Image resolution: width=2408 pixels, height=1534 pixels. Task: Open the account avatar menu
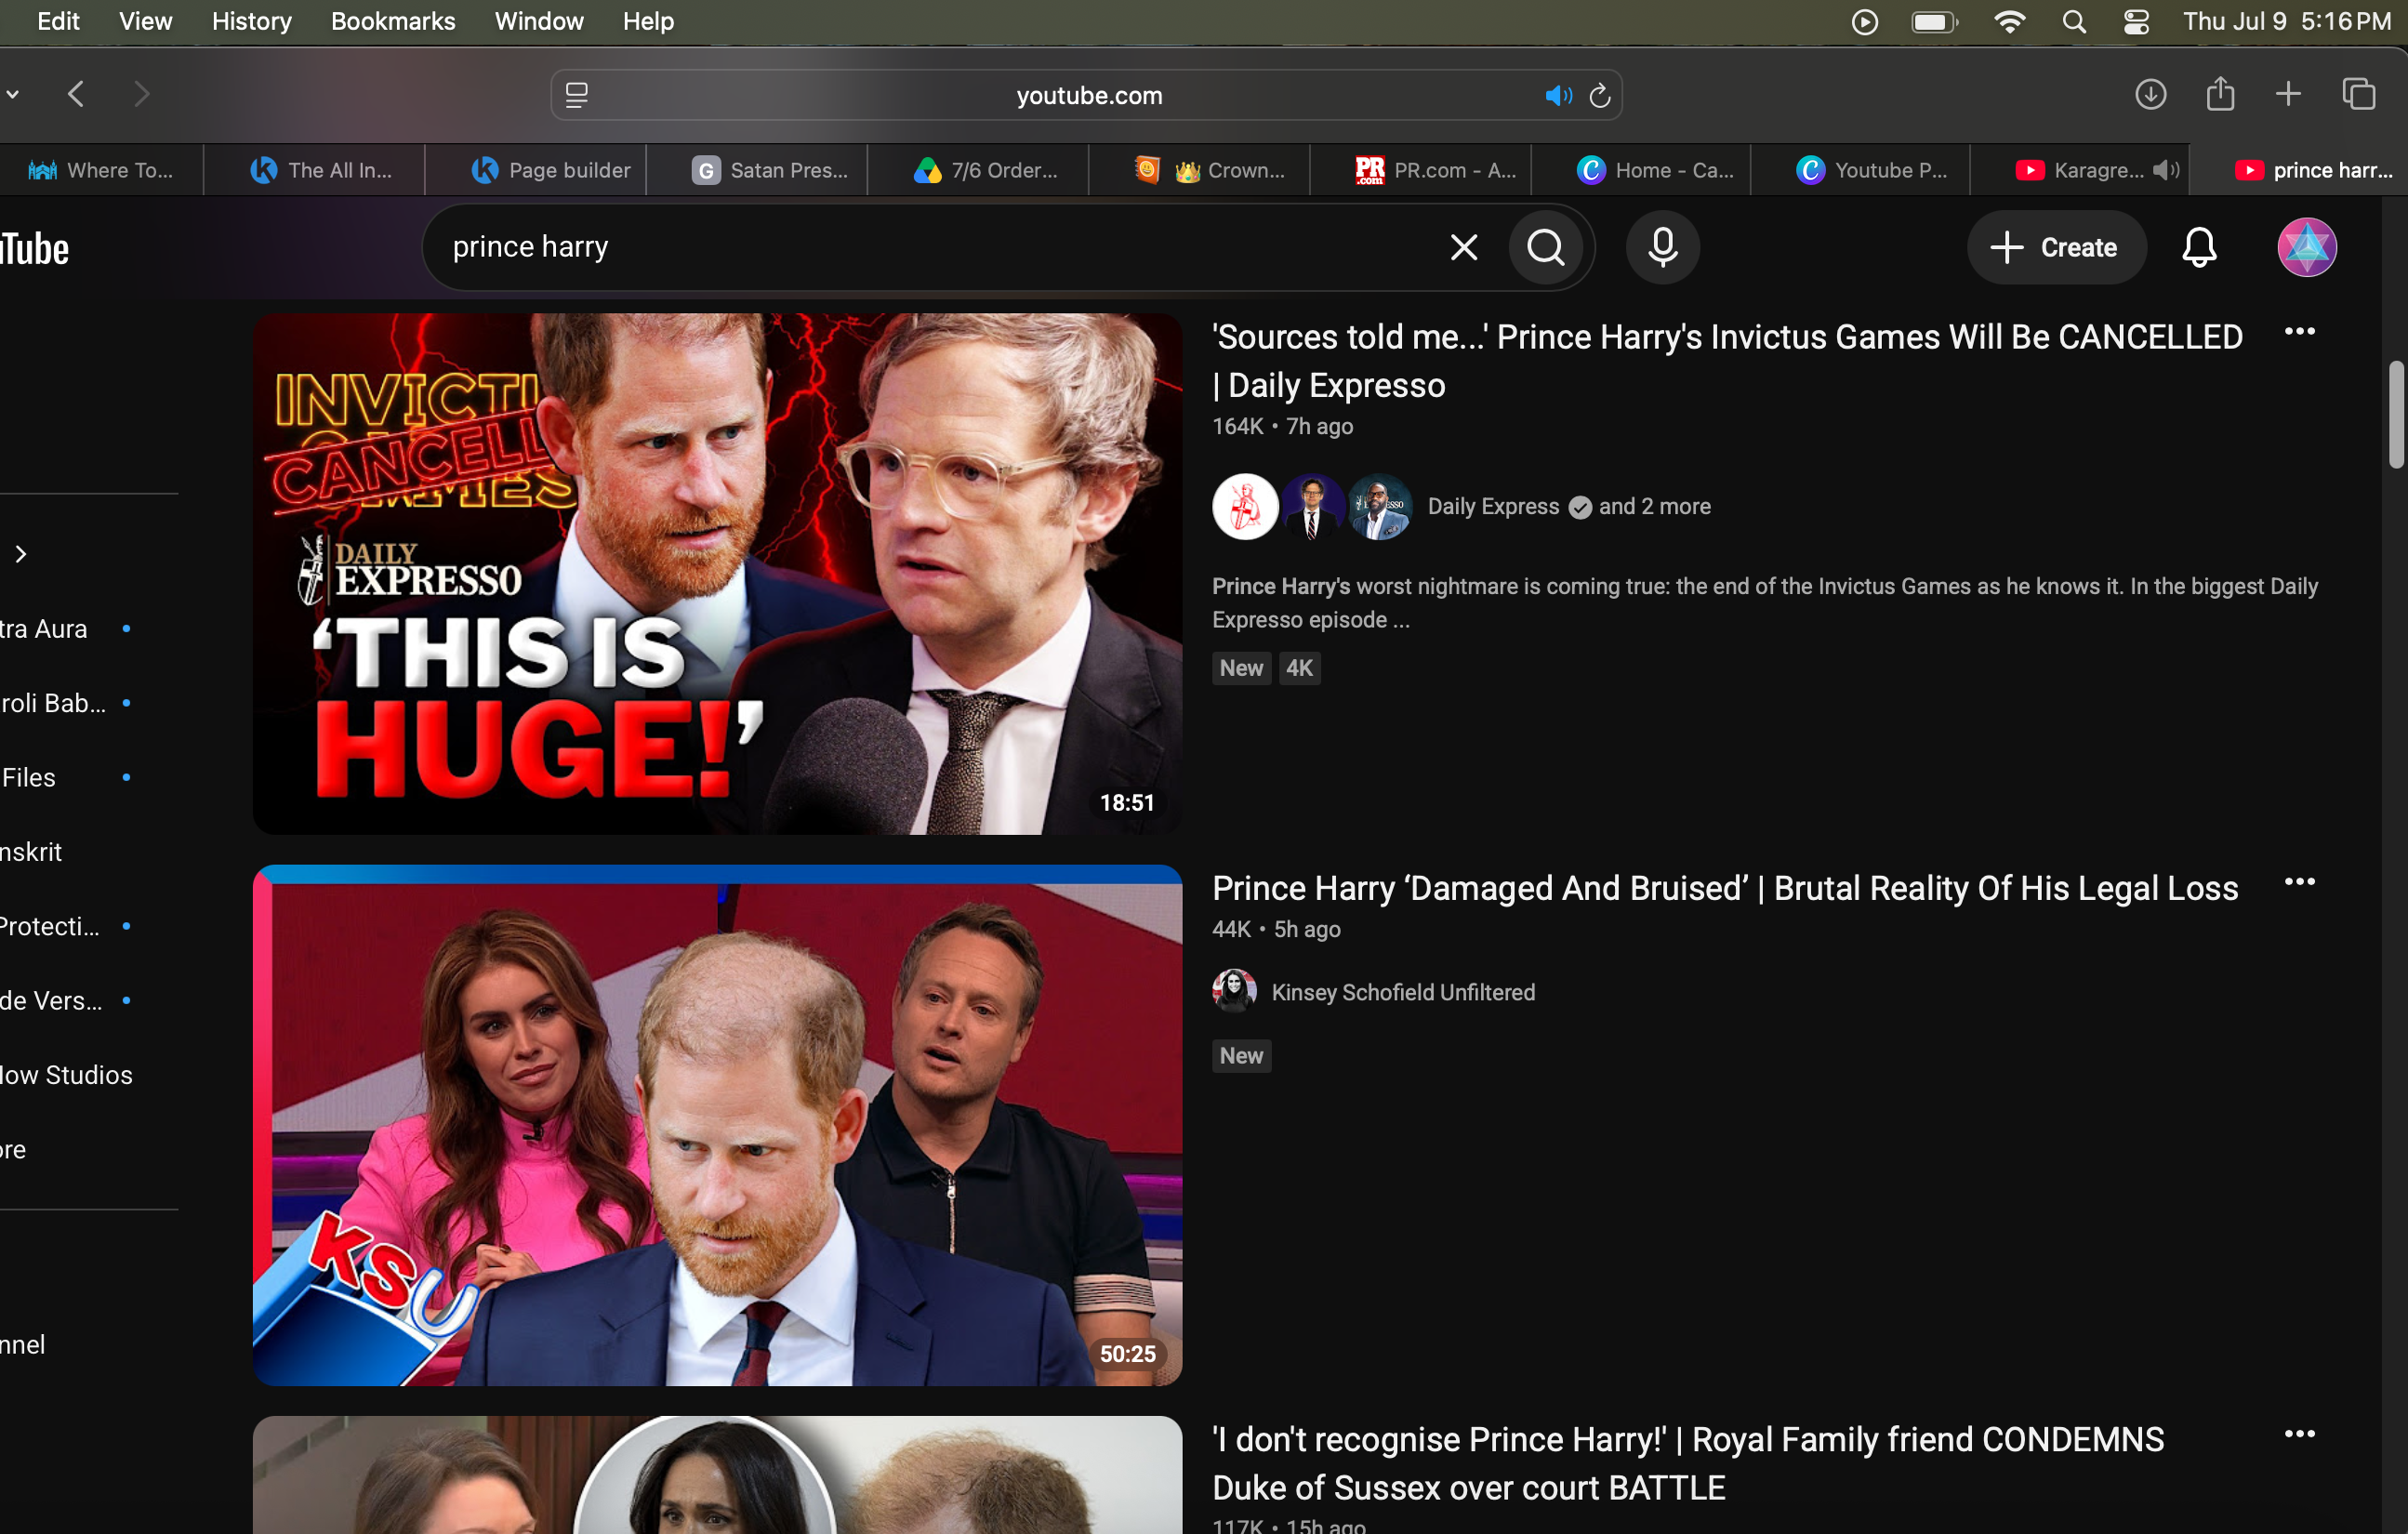2307,247
